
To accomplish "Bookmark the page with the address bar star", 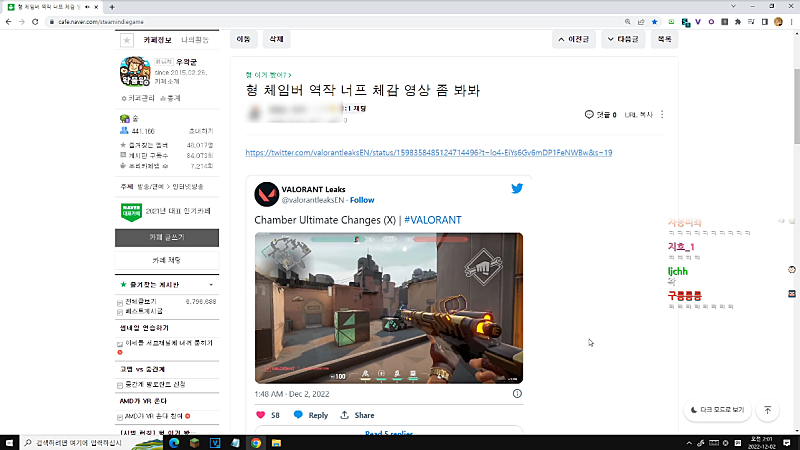I will (x=654, y=19).
